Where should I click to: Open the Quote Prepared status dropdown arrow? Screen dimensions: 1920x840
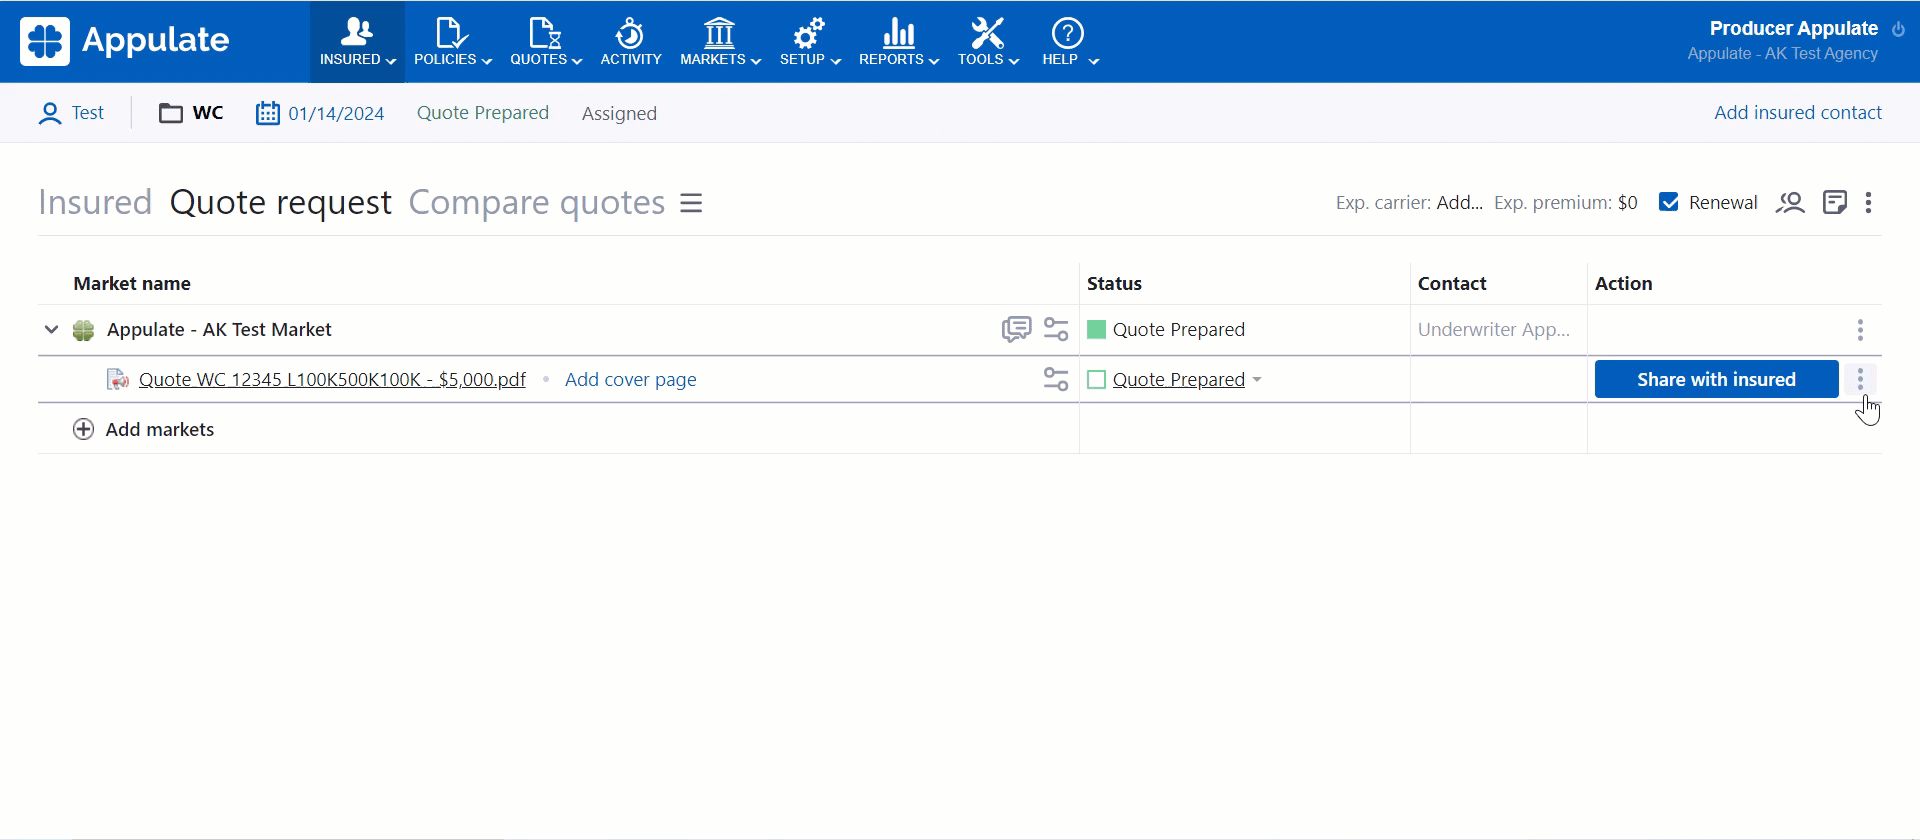[1257, 380]
